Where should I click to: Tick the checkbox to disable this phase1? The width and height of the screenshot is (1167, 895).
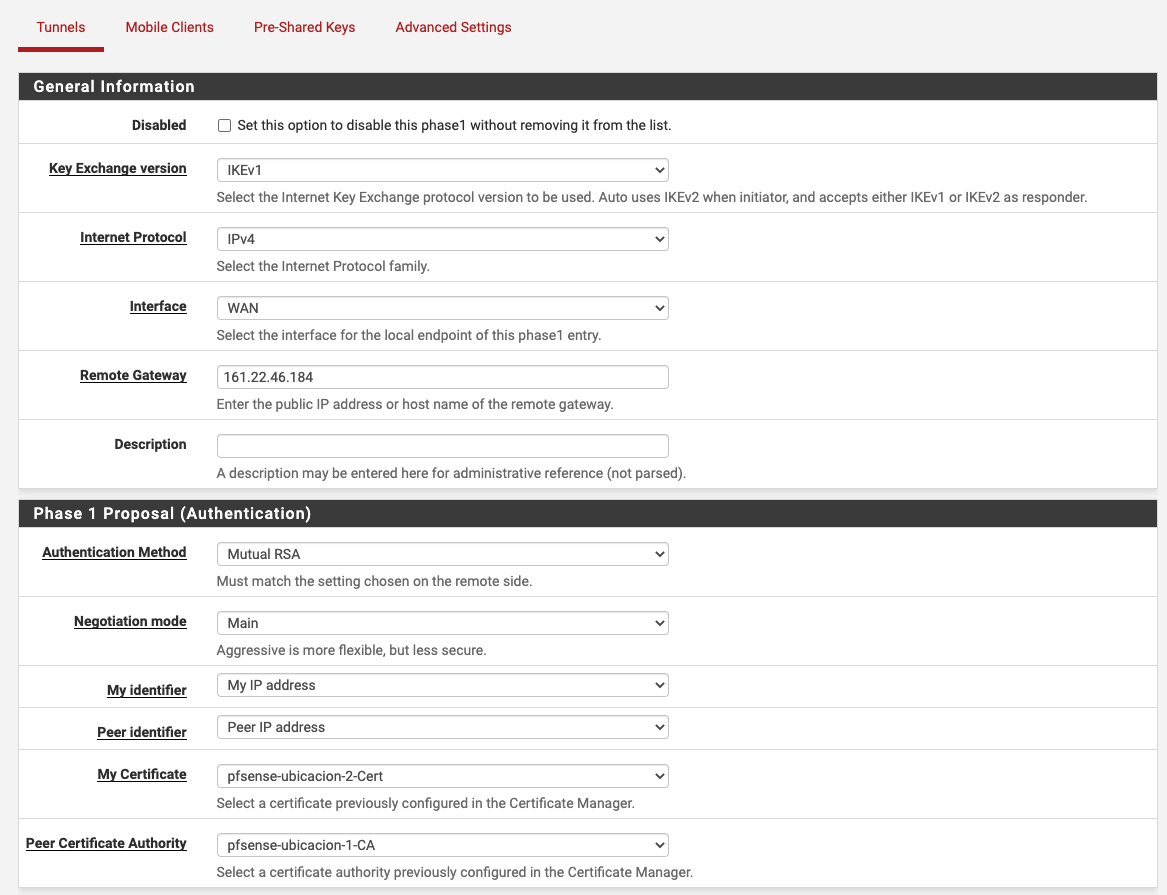click(224, 126)
